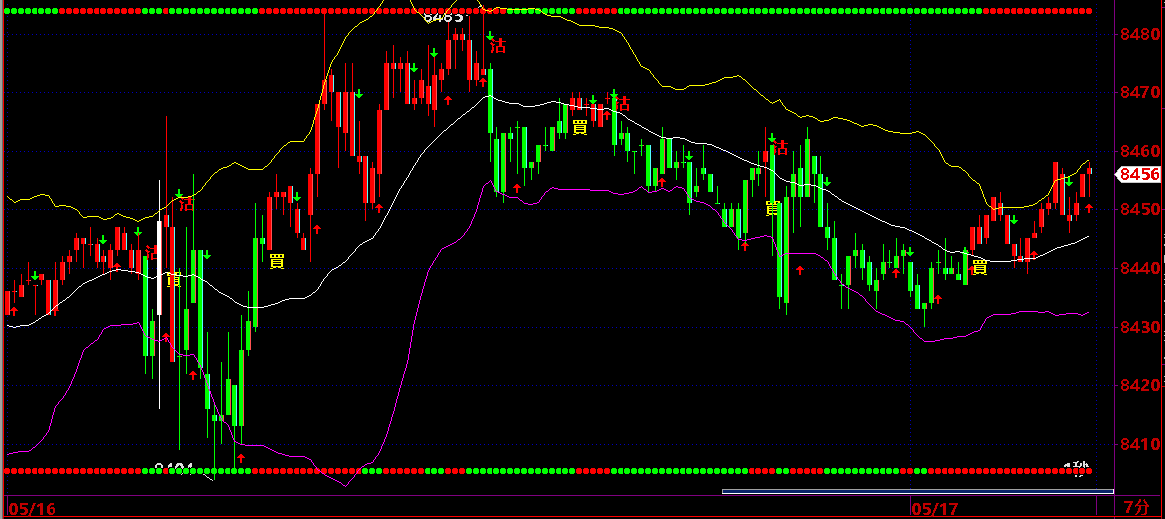1165x519 pixels.
Task: Click the 8470 price axis label
Action: coord(1139,92)
